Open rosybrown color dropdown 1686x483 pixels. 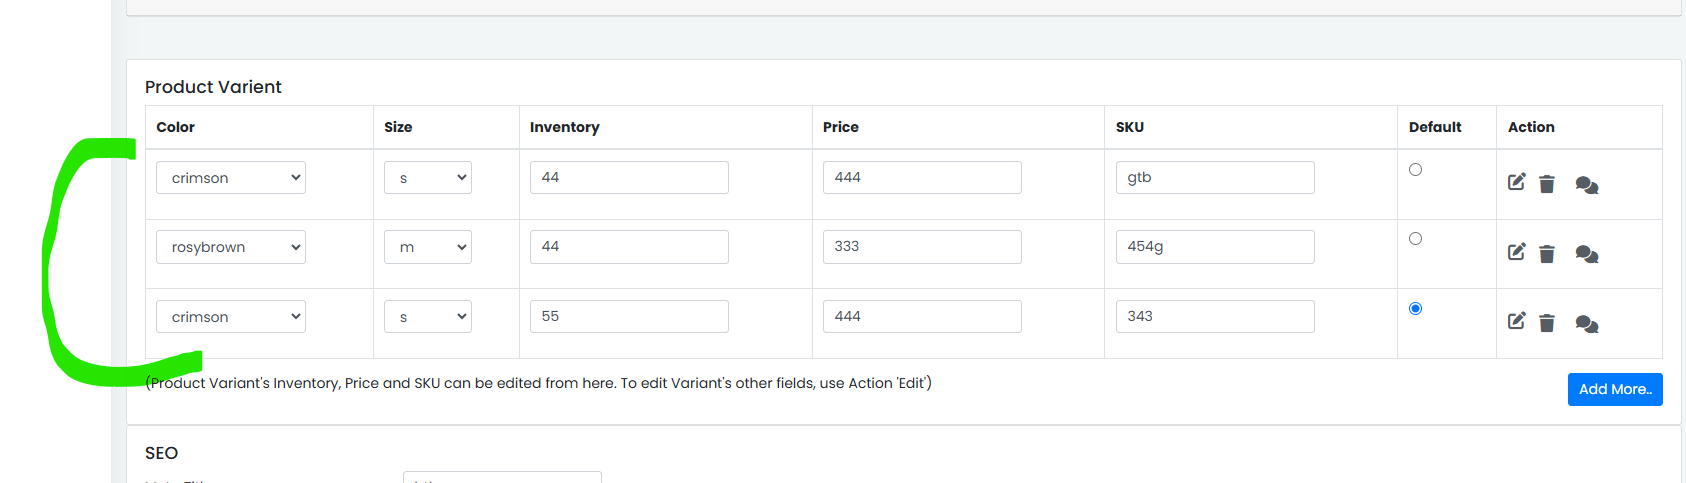(231, 247)
